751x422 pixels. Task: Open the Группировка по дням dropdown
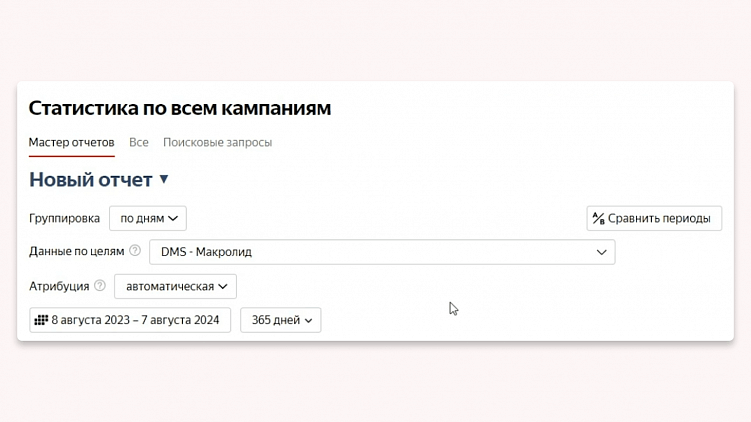148,218
